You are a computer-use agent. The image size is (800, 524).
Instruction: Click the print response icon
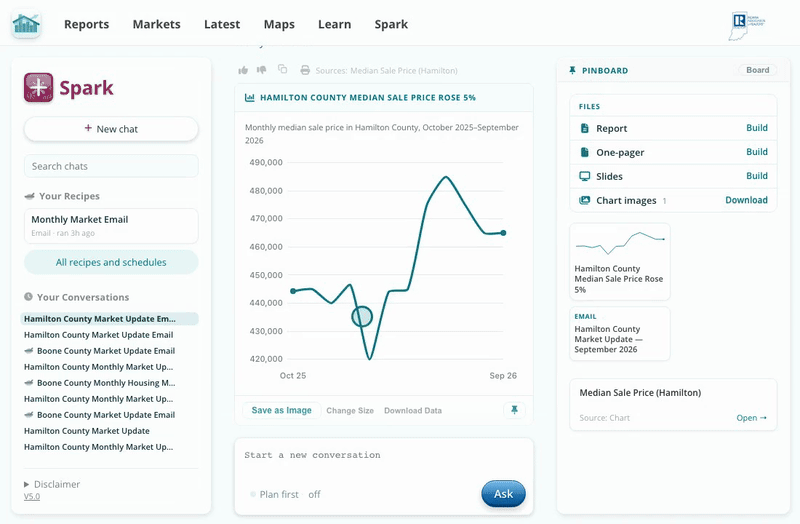click(x=305, y=70)
